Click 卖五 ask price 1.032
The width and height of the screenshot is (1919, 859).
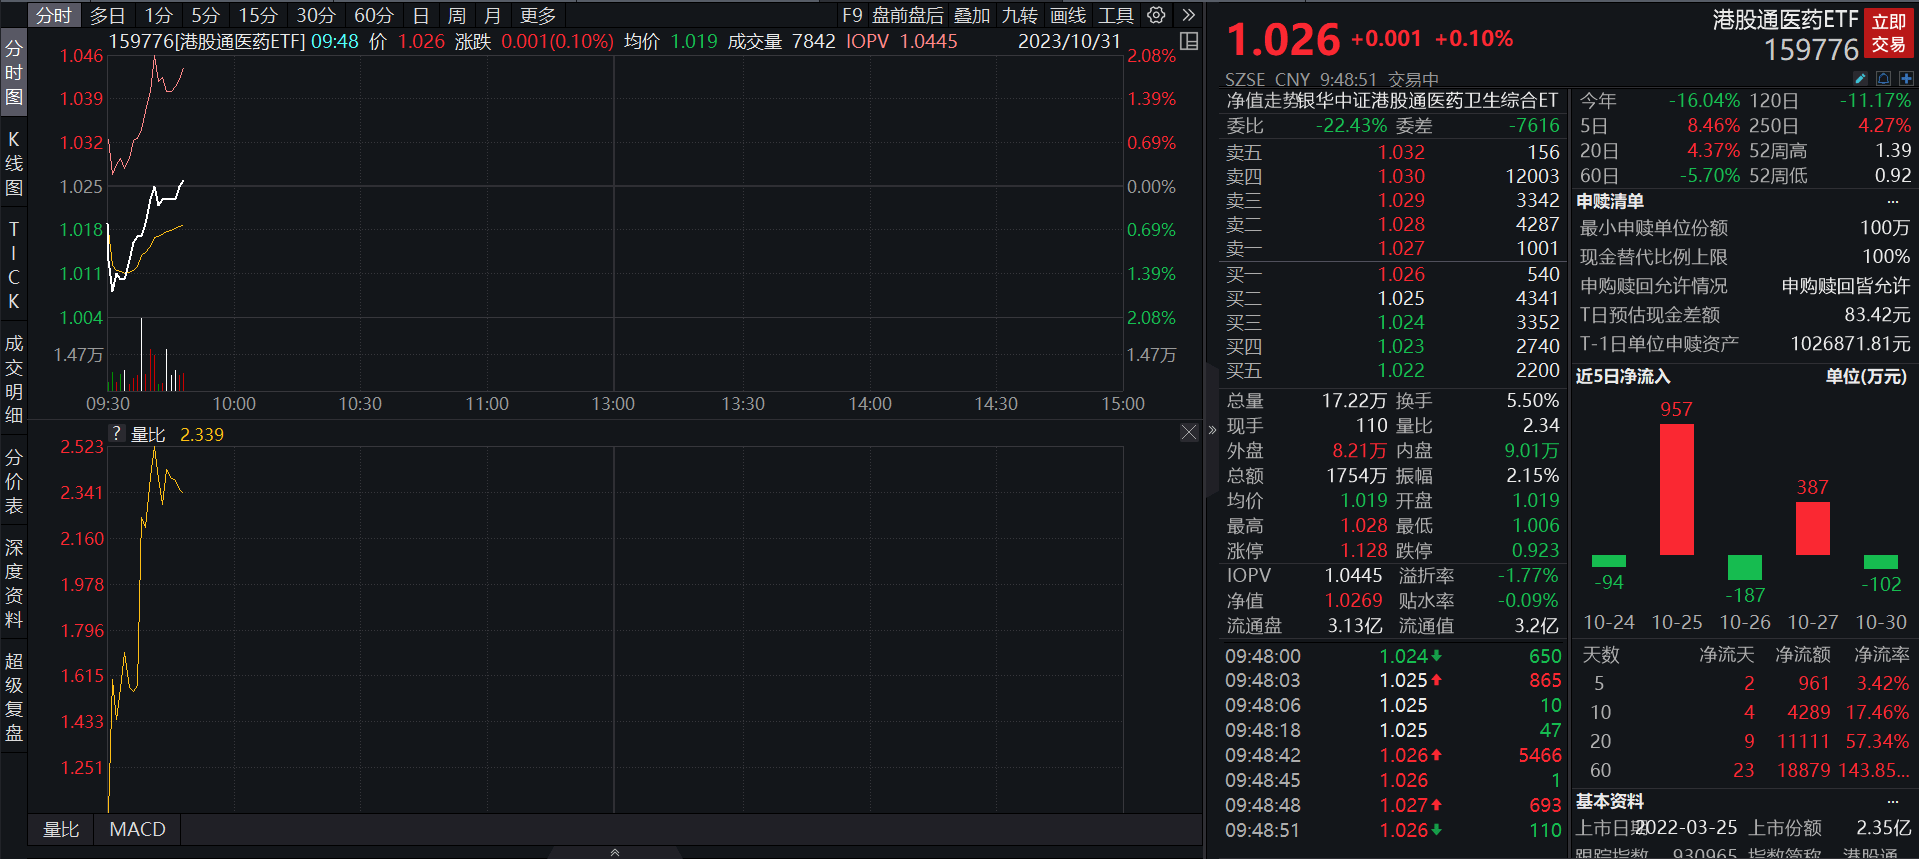tap(1401, 152)
